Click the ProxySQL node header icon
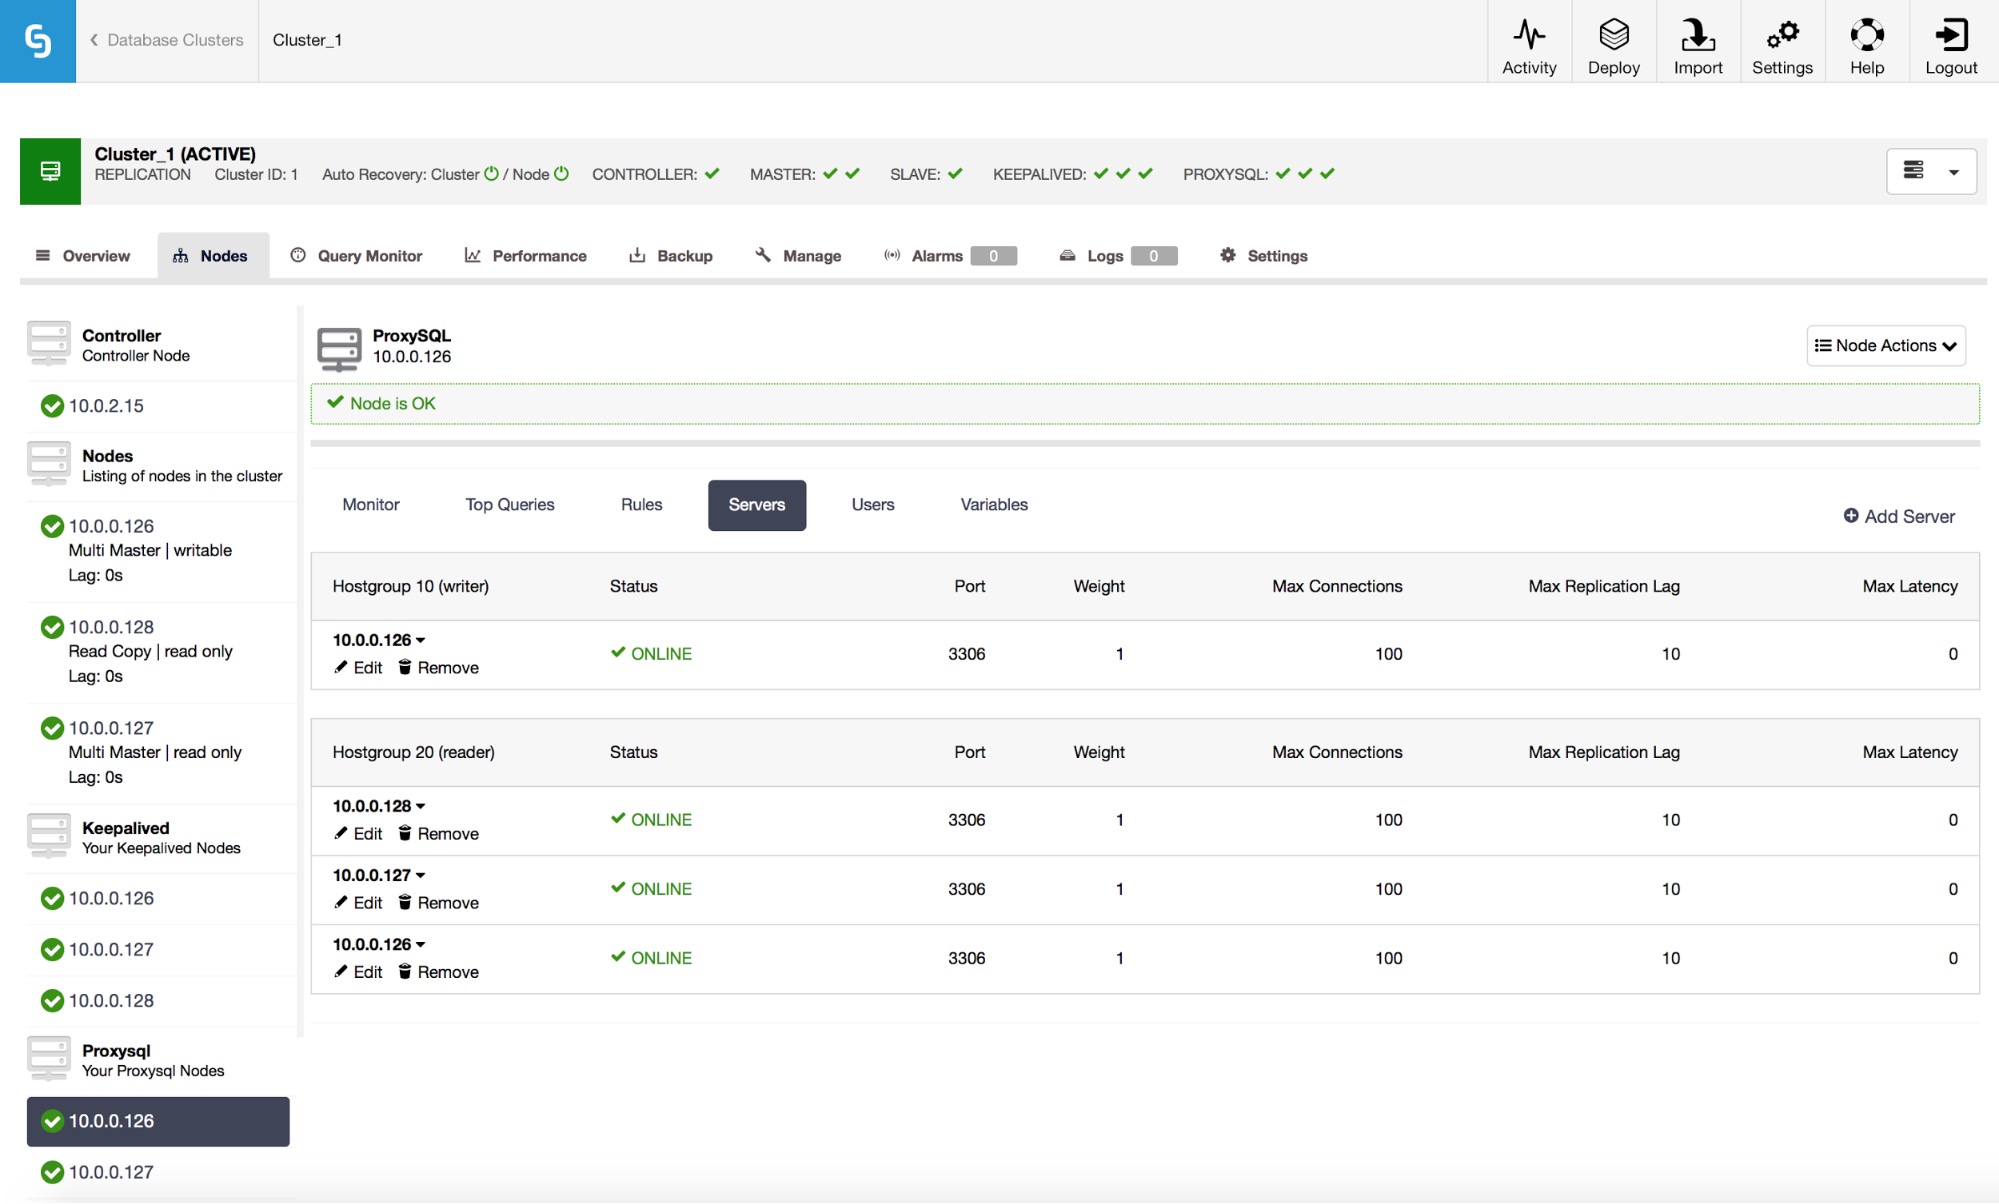The width and height of the screenshot is (1999, 1204). (x=339, y=348)
